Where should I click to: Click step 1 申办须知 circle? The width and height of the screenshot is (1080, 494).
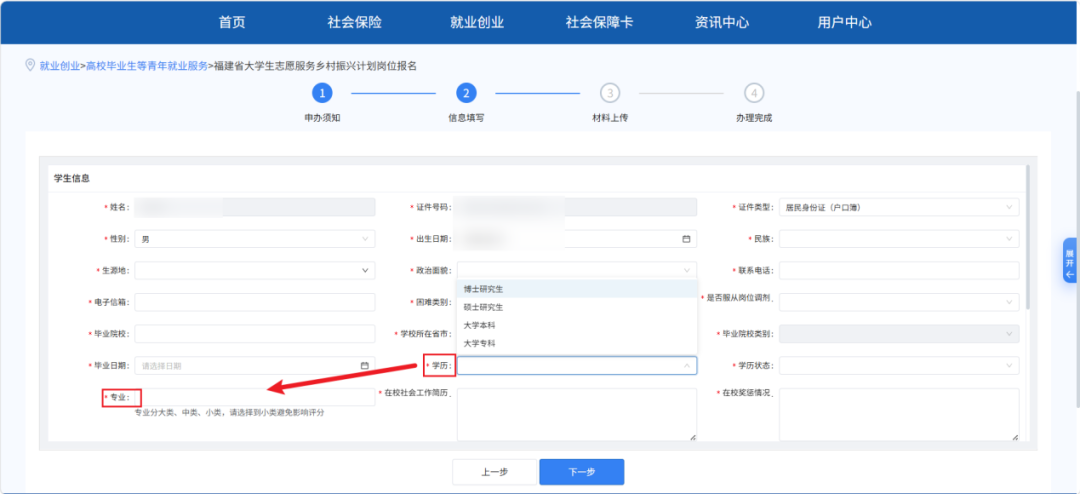[321, 93]
